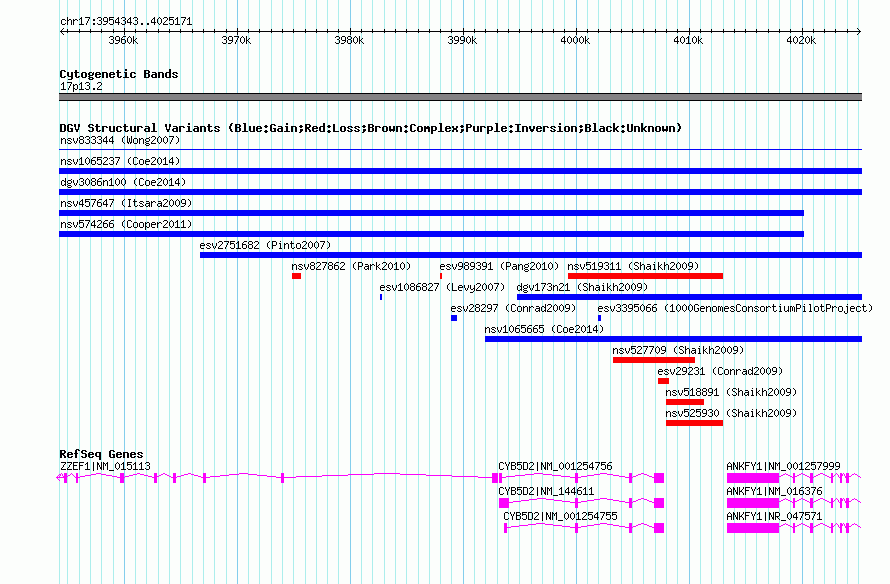Select the nsv1065237 (Coe2014) blue gain bar
This screenshot has height=584, width=890.
460,171
